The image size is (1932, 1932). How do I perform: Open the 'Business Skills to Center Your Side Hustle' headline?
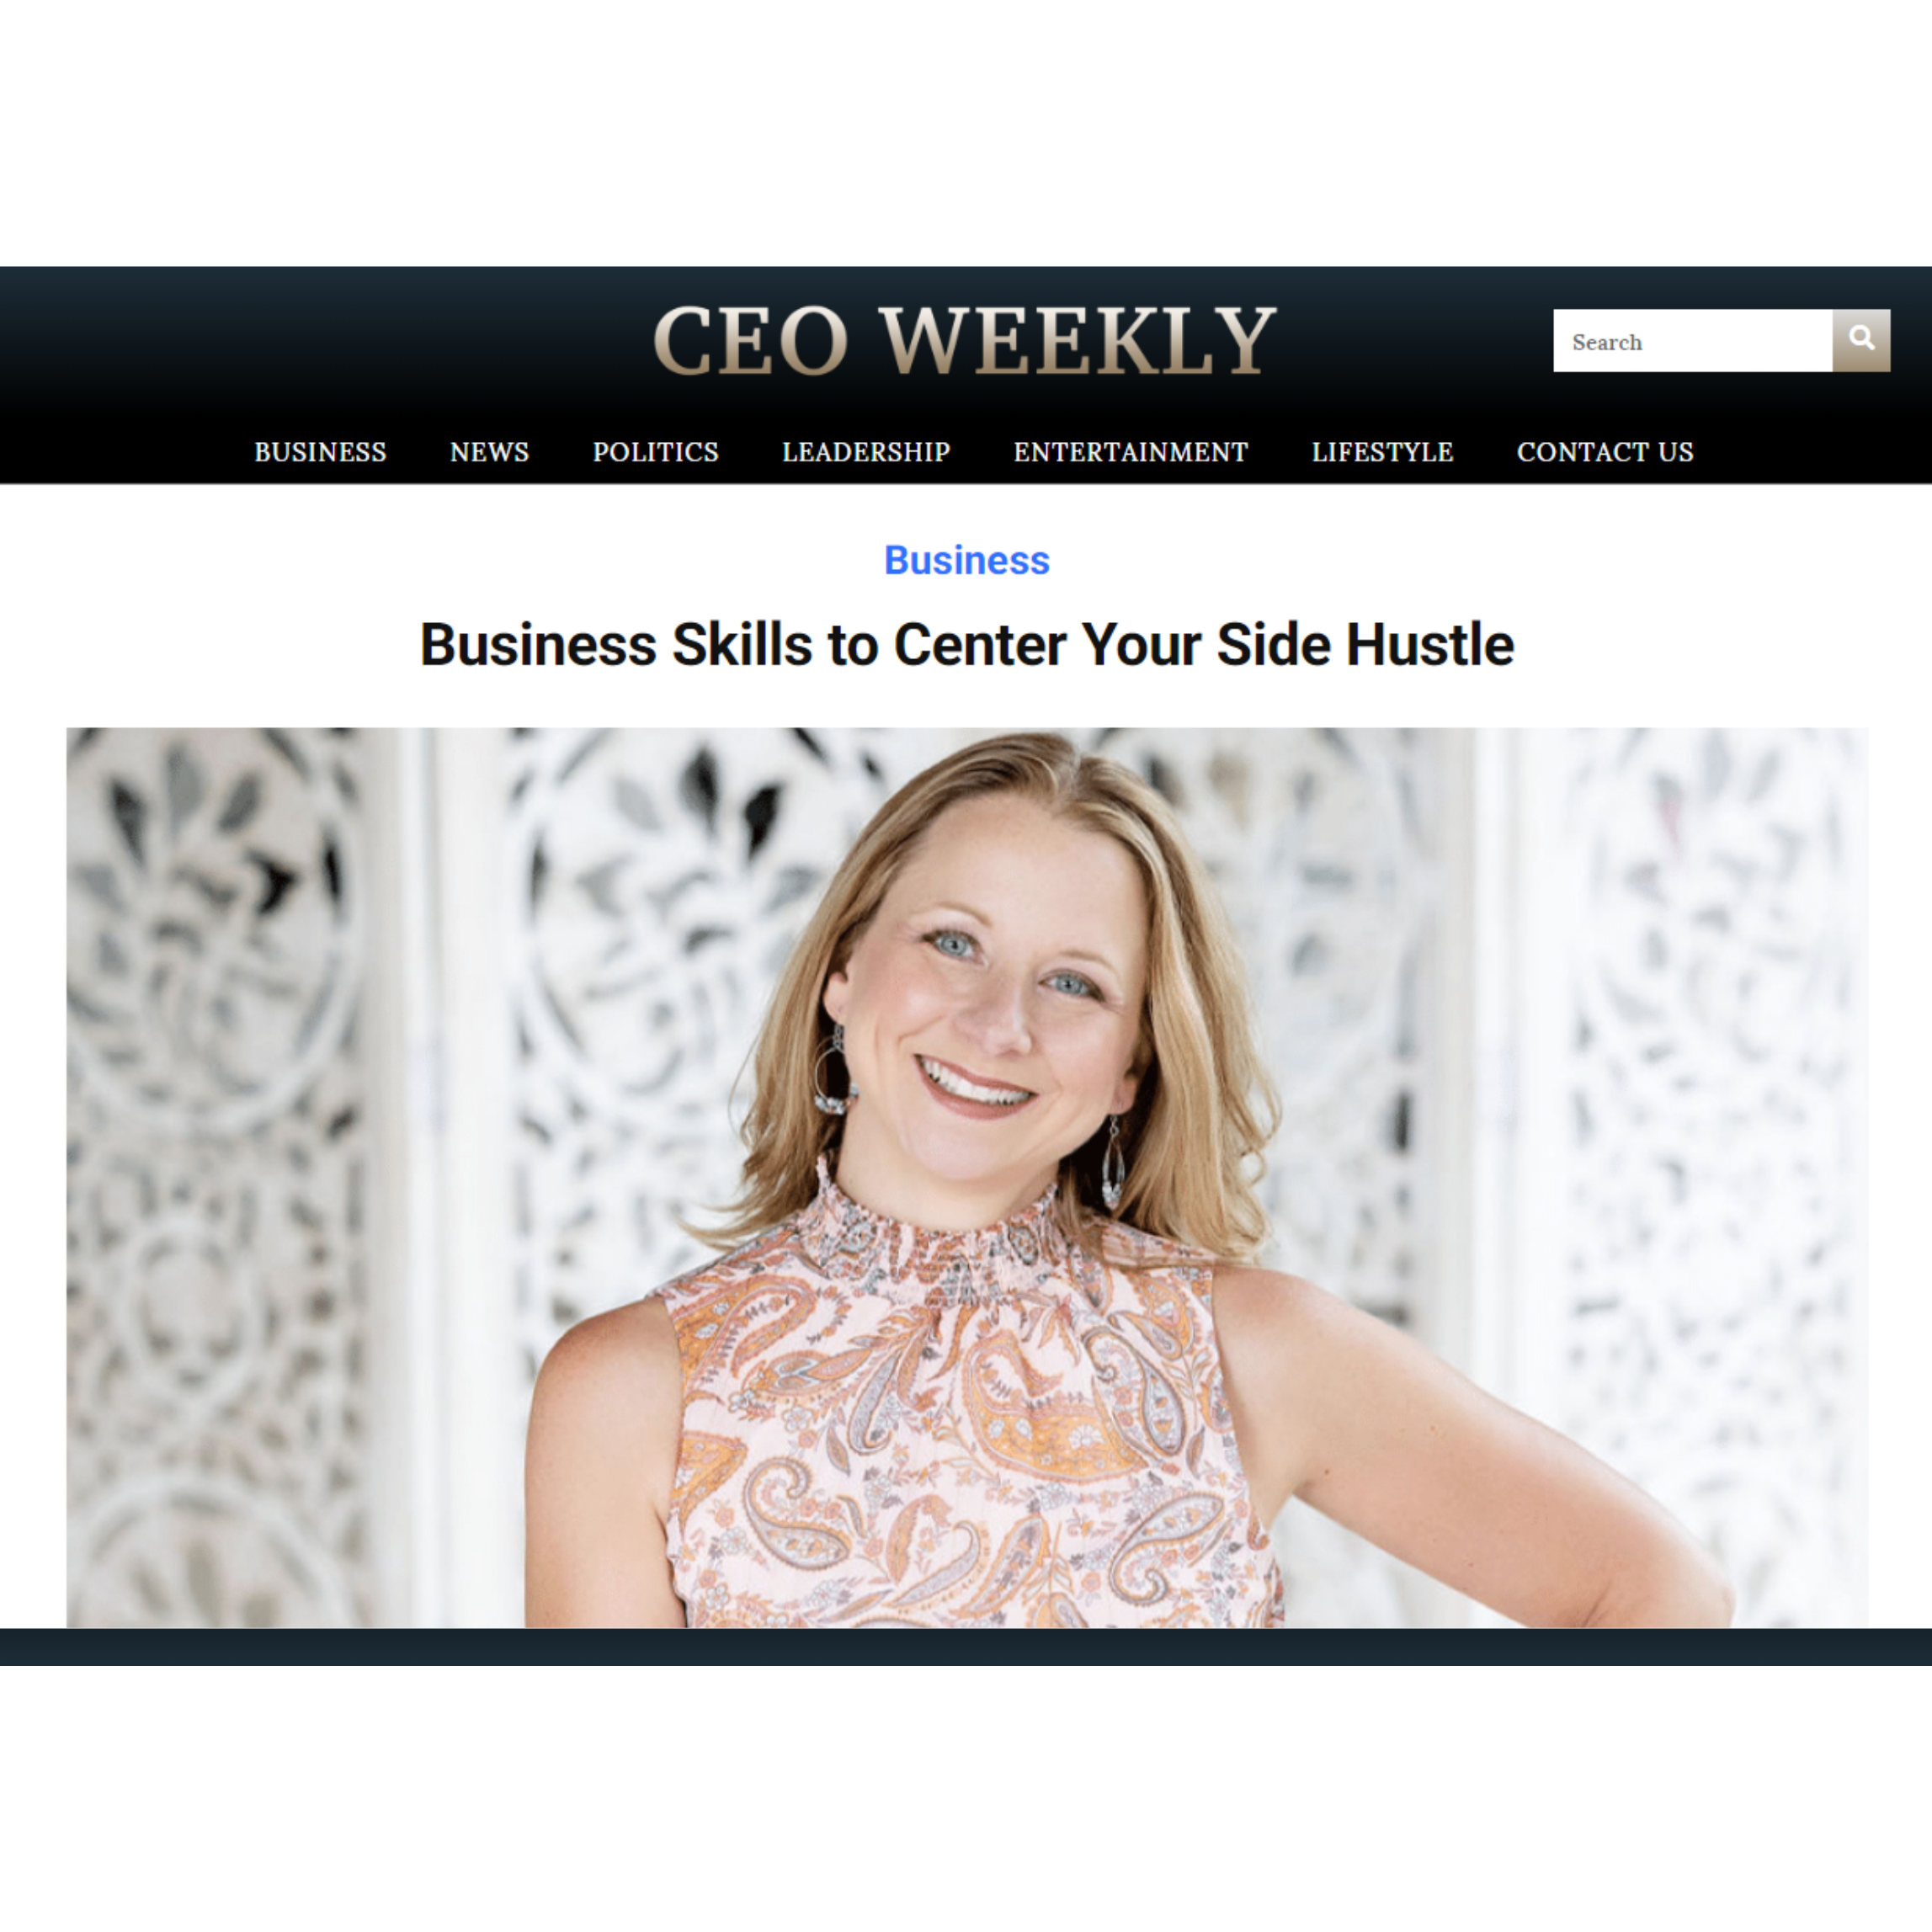(x=966, y=645)
